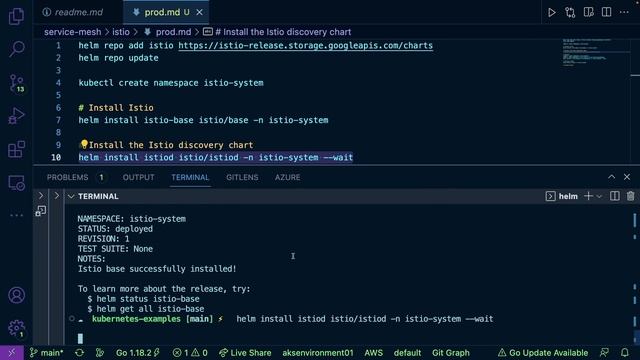Open the feedback icon in status bar

pyautogui.click(x=604, y=353)
